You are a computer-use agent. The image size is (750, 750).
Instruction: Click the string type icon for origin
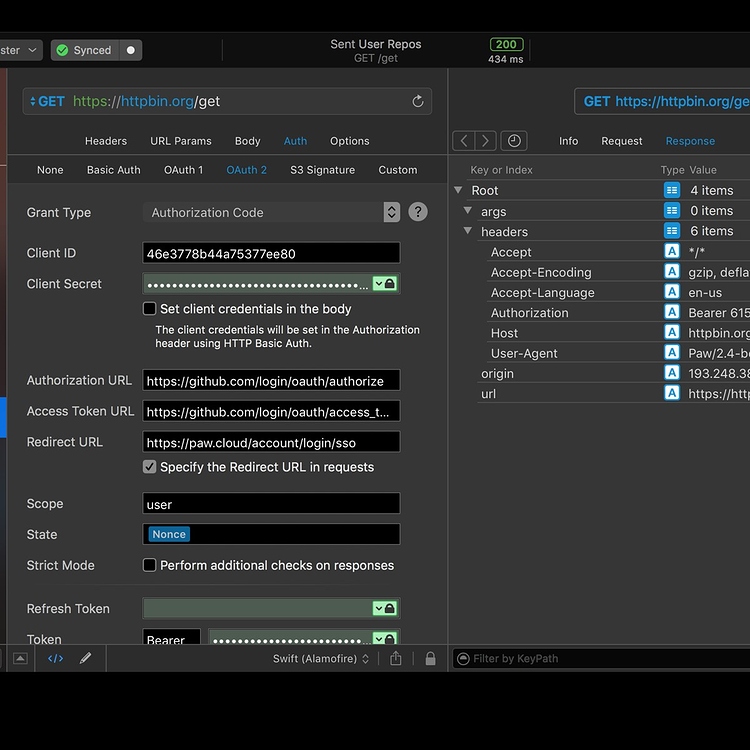672,373
